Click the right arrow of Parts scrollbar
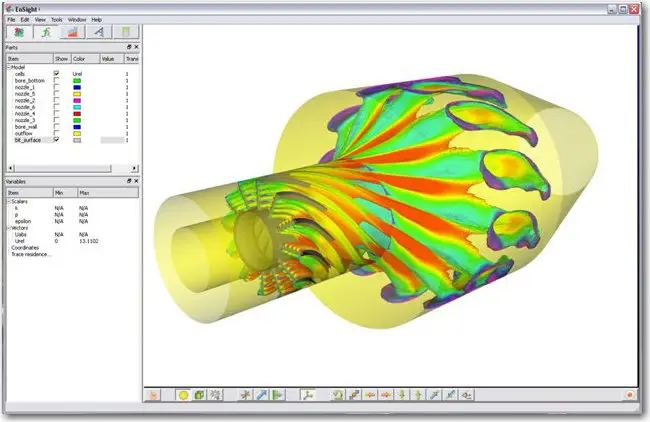 (134, 168)
